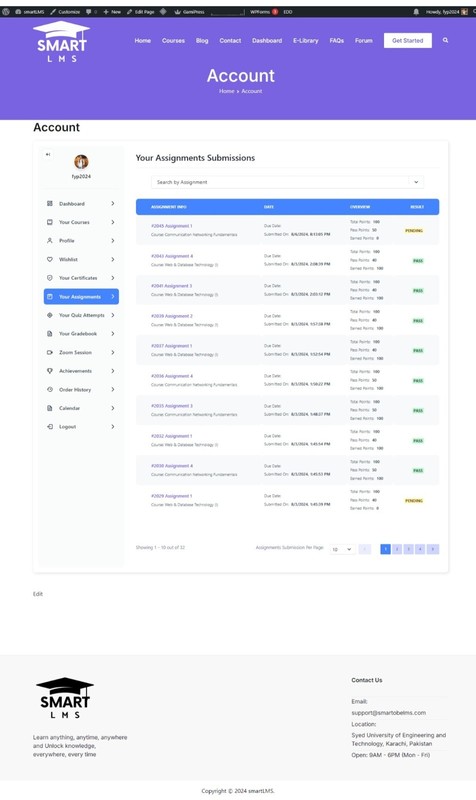Click the Zoom Session camera icon
476x800 pixels.
click(49, 352)
